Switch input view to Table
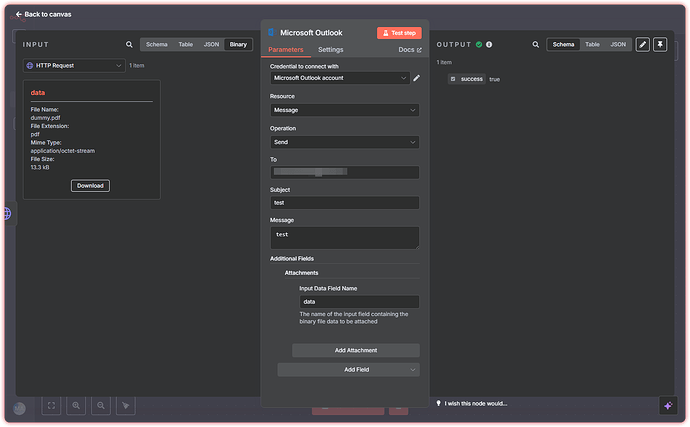This screenshot has width=690, height=427. click(186, 44)
